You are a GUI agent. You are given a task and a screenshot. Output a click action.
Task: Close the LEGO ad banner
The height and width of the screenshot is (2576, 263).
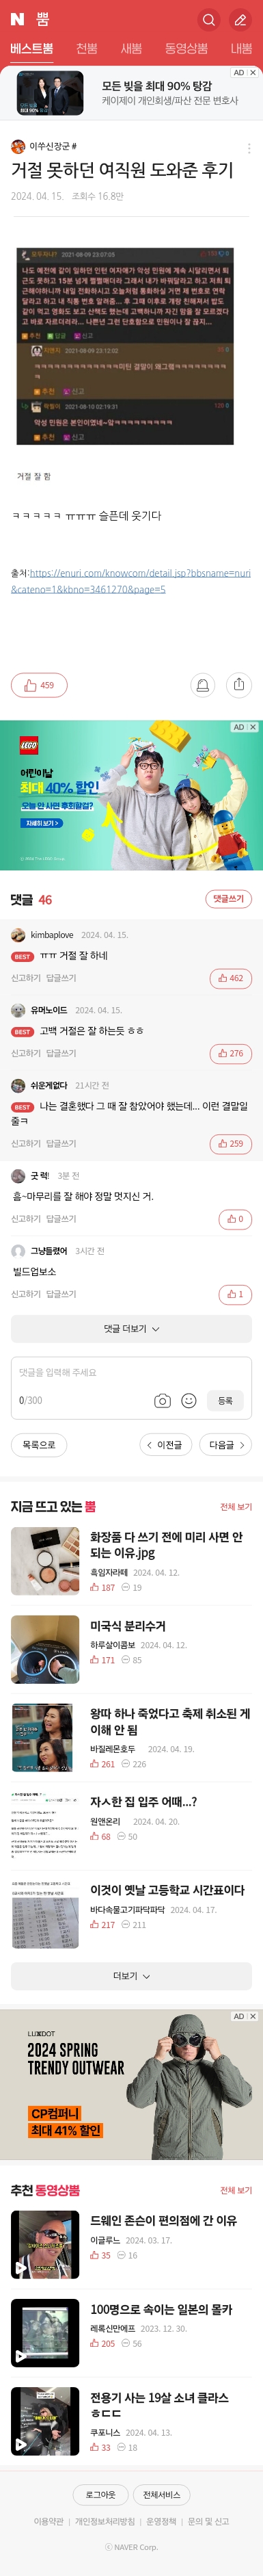(253, 727)
